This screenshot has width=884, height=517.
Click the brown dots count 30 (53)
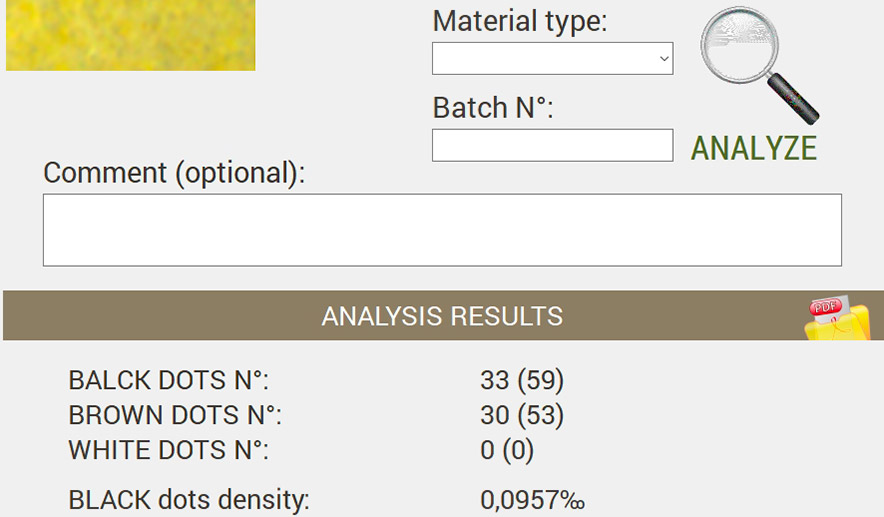coord(522,415)
